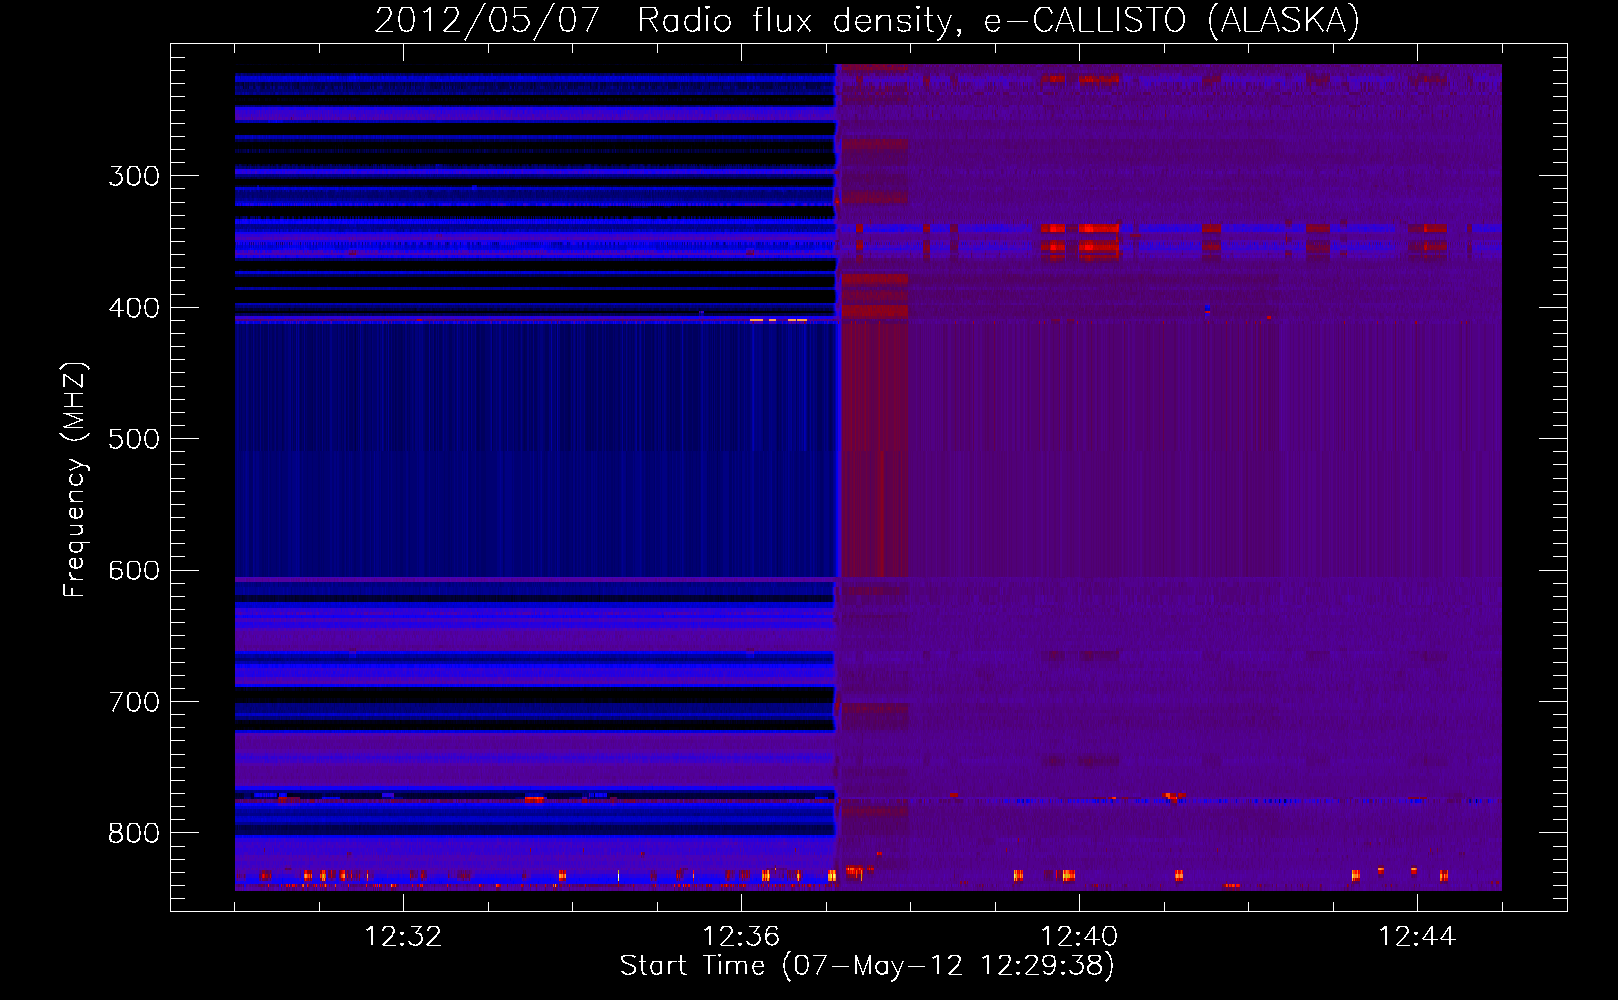Click the 600 frequency tick label
Image resolution: width=1618 pixels, height=1000 pixels.
tap(134, 571)
